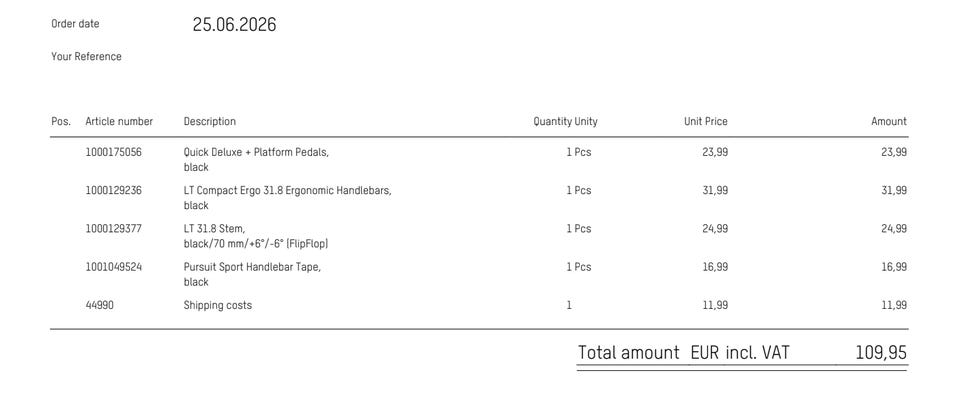Click the 'Total amount EUR incl. VAT' label

(684, 352)
